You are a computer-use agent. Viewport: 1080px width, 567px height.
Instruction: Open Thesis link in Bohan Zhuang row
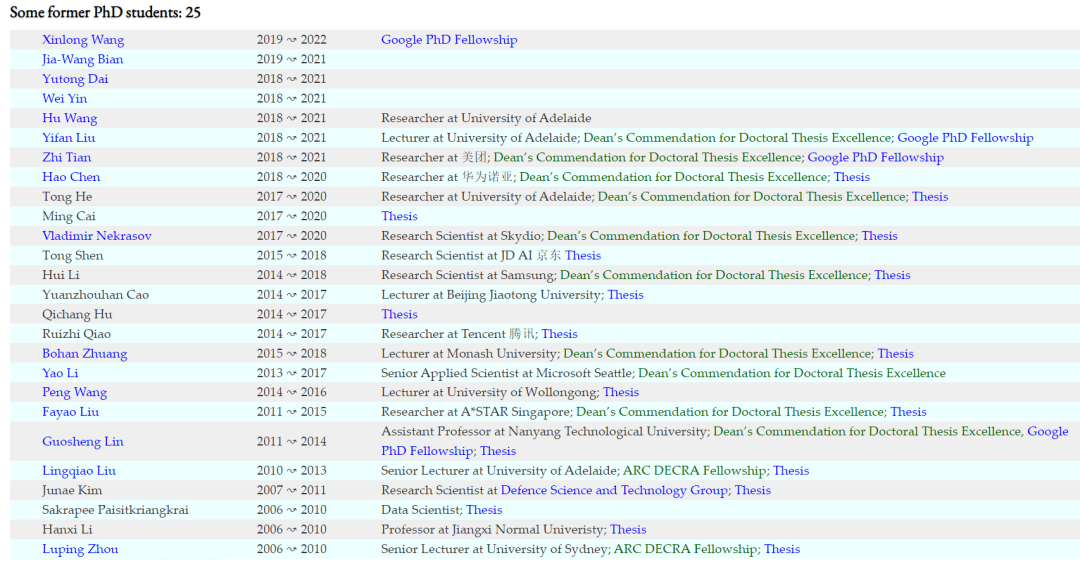pos(895,354)
